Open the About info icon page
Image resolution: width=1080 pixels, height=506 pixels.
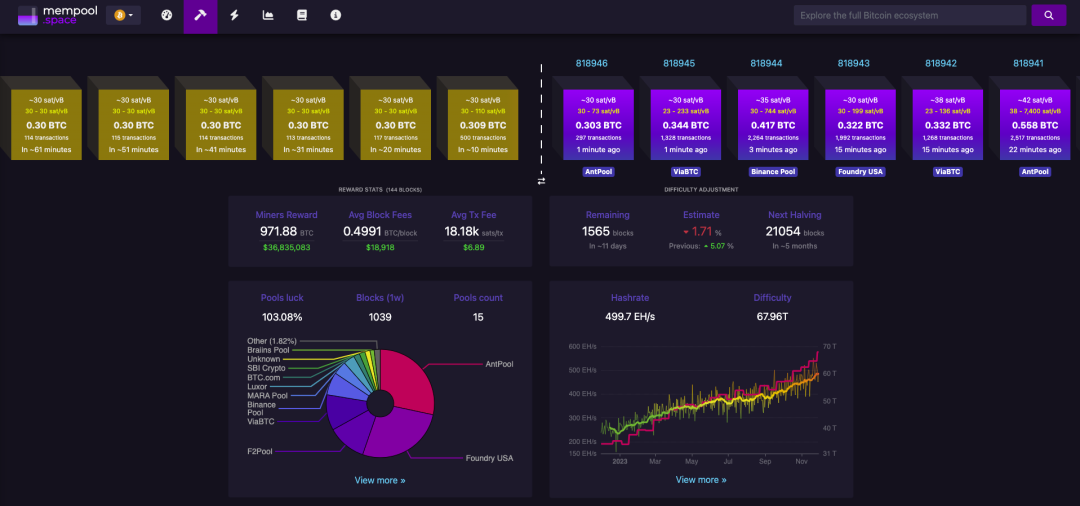coord(336,16)
